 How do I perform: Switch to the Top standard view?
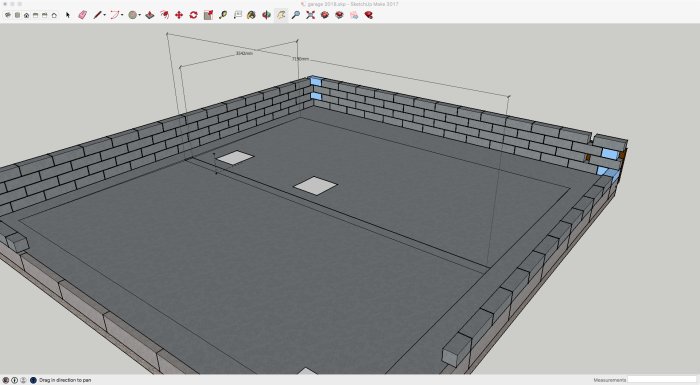click(x=17, y=15)
